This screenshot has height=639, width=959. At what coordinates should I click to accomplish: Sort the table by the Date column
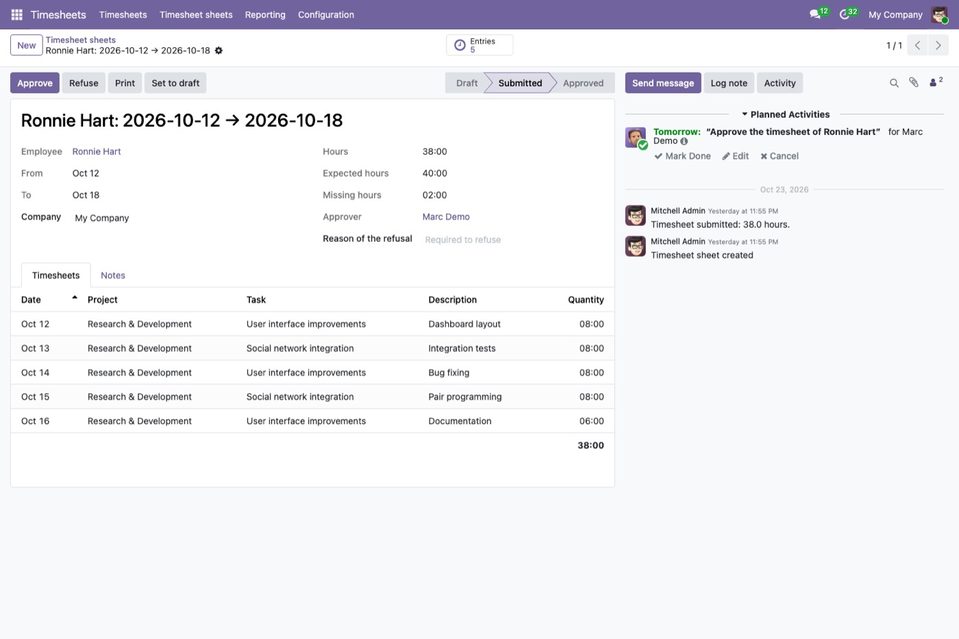pos(49,300)
